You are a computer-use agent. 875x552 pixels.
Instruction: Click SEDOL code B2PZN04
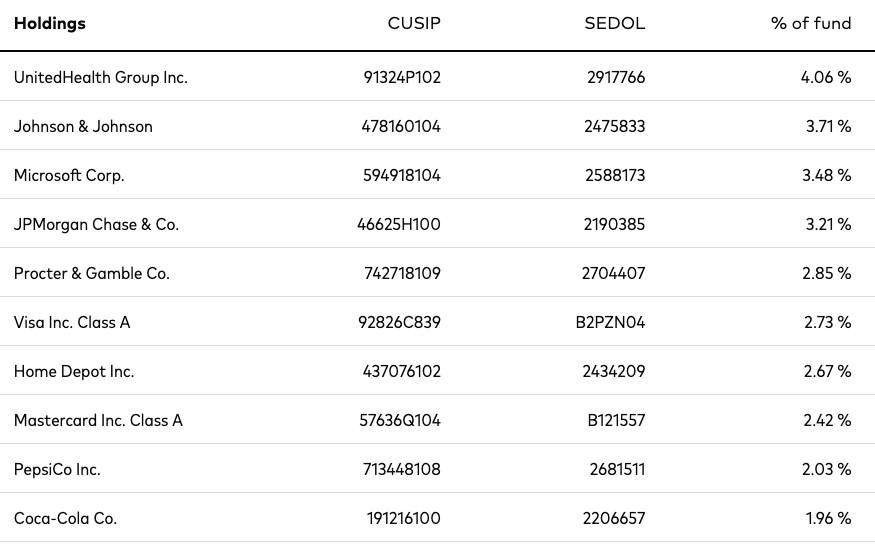614,322
